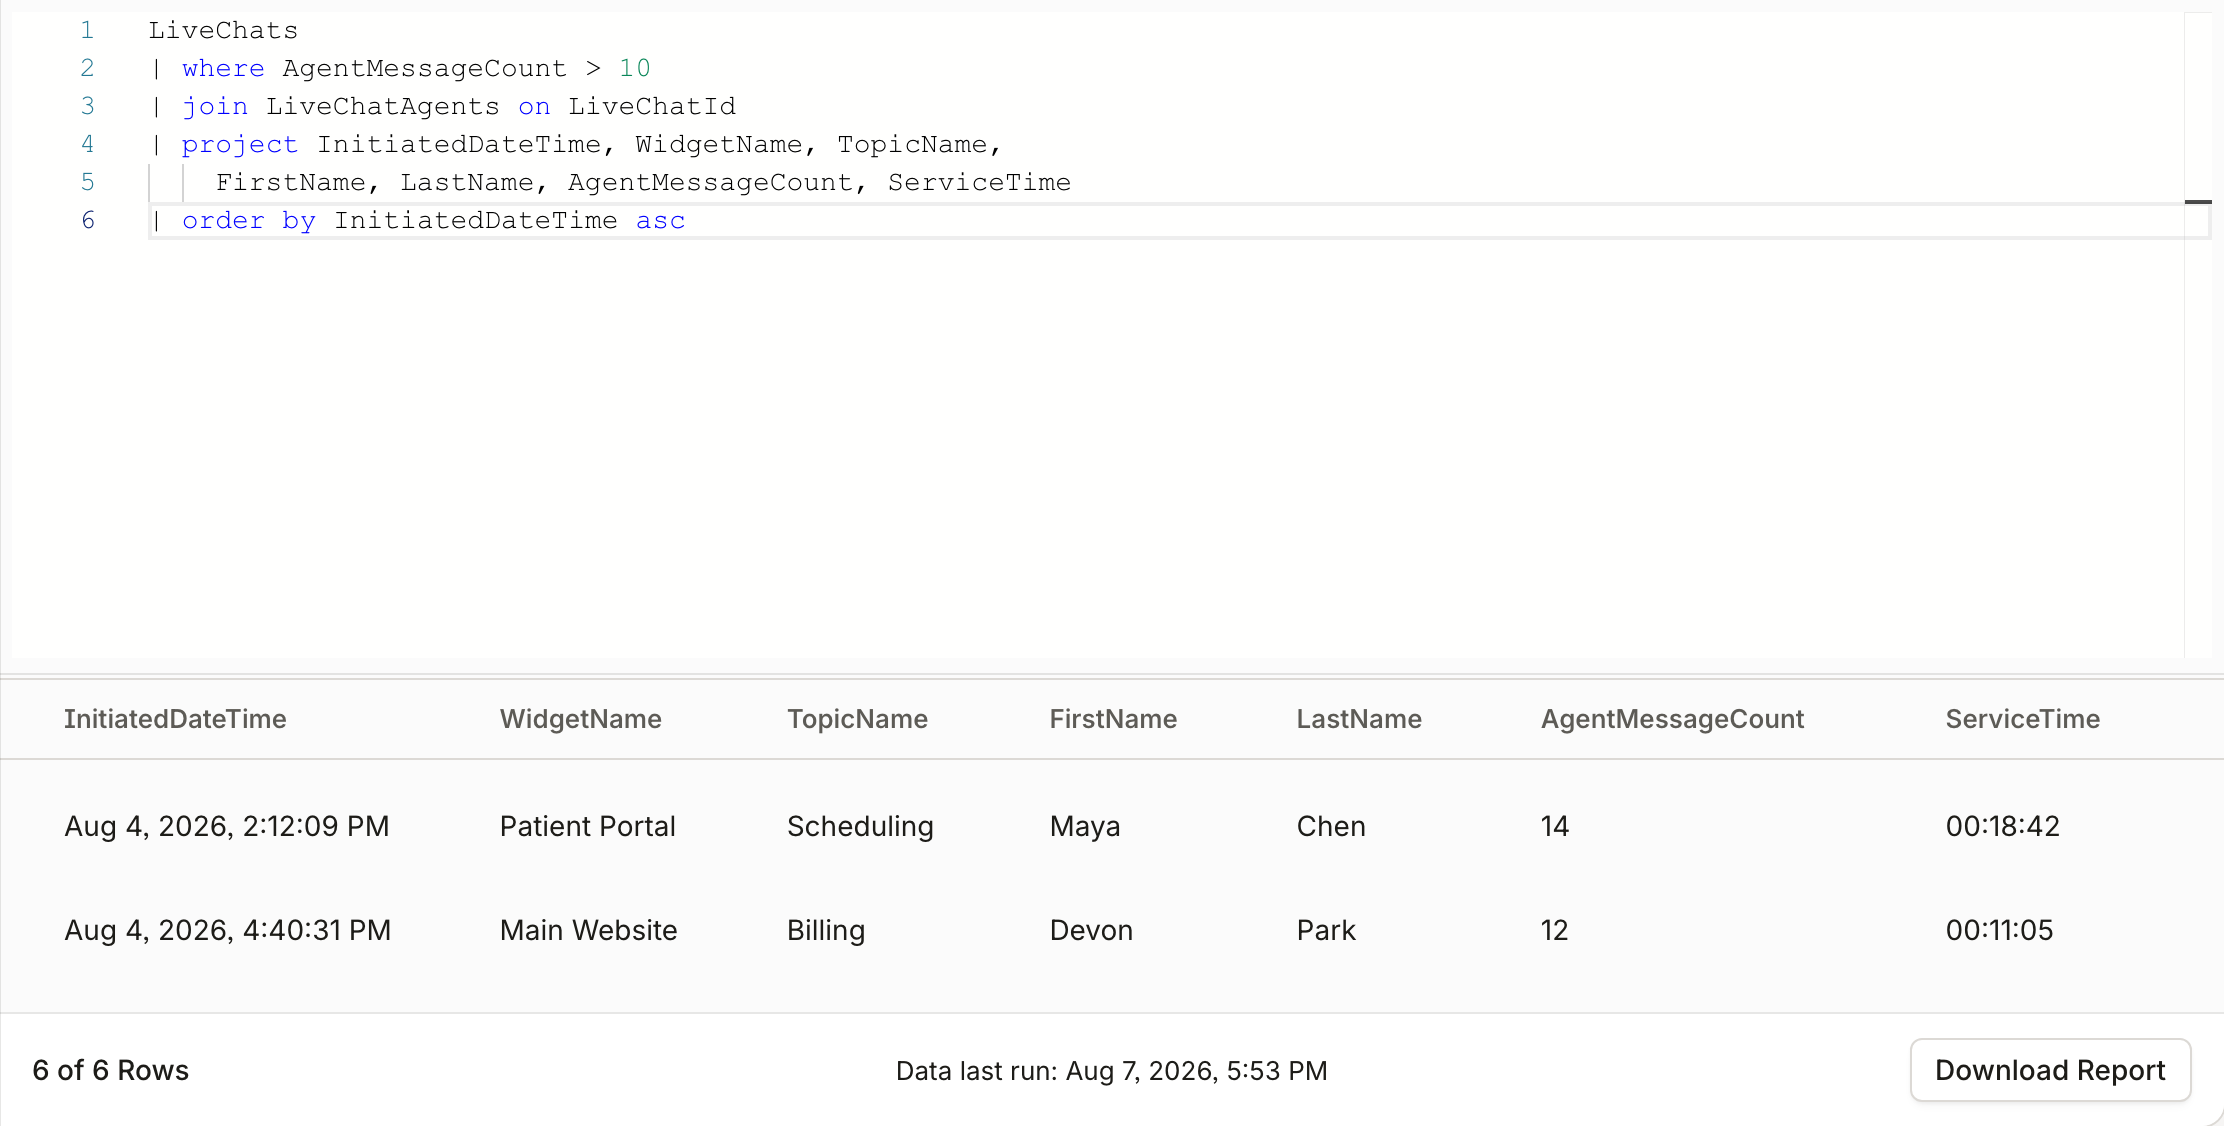Click the 'Billing' topic cell
2224x1126 pixels.
pyautogui.click(x=826, y=930)
